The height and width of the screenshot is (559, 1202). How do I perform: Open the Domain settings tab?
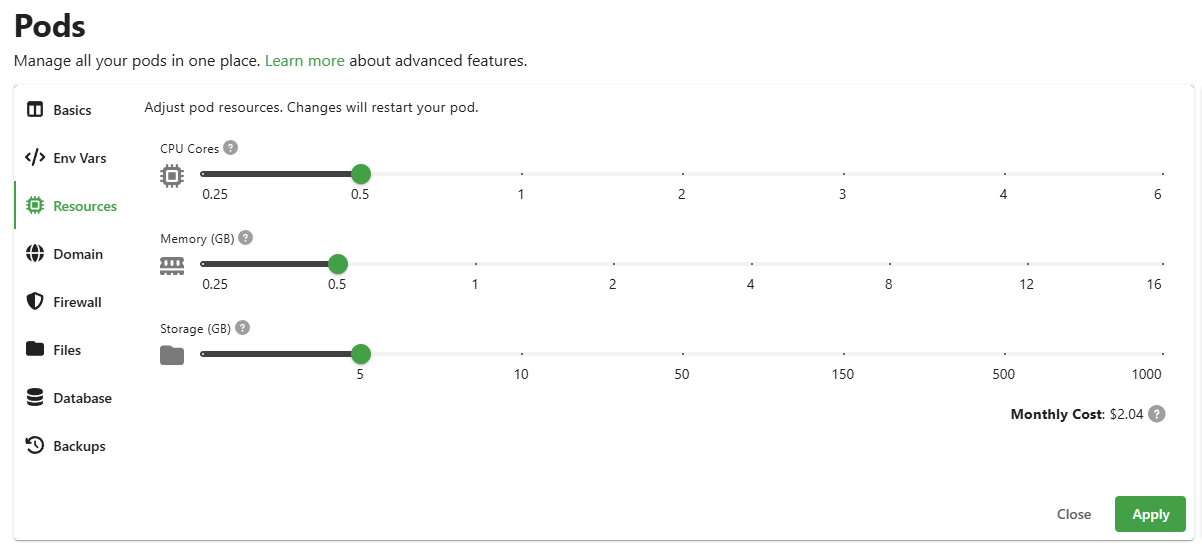pos(77,254)
